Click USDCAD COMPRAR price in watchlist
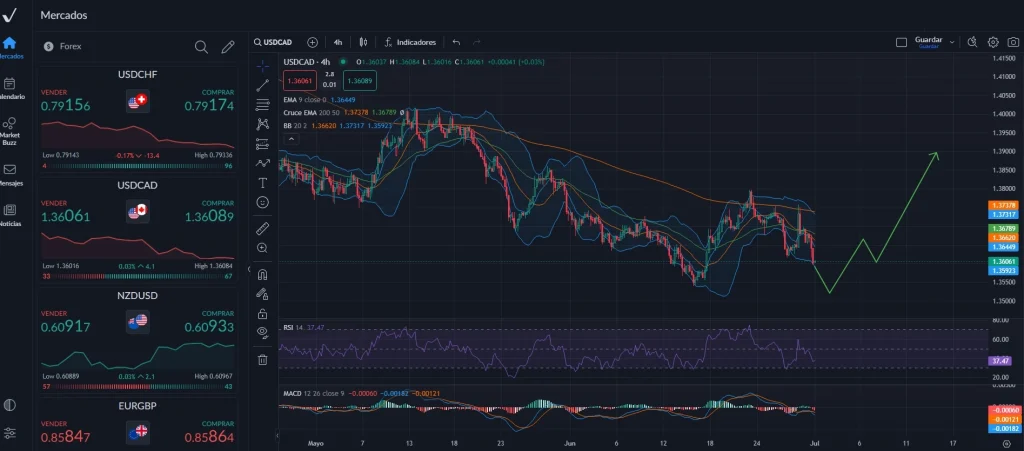The width and height of the screenshot is (1024, 451). click(209, 216)
